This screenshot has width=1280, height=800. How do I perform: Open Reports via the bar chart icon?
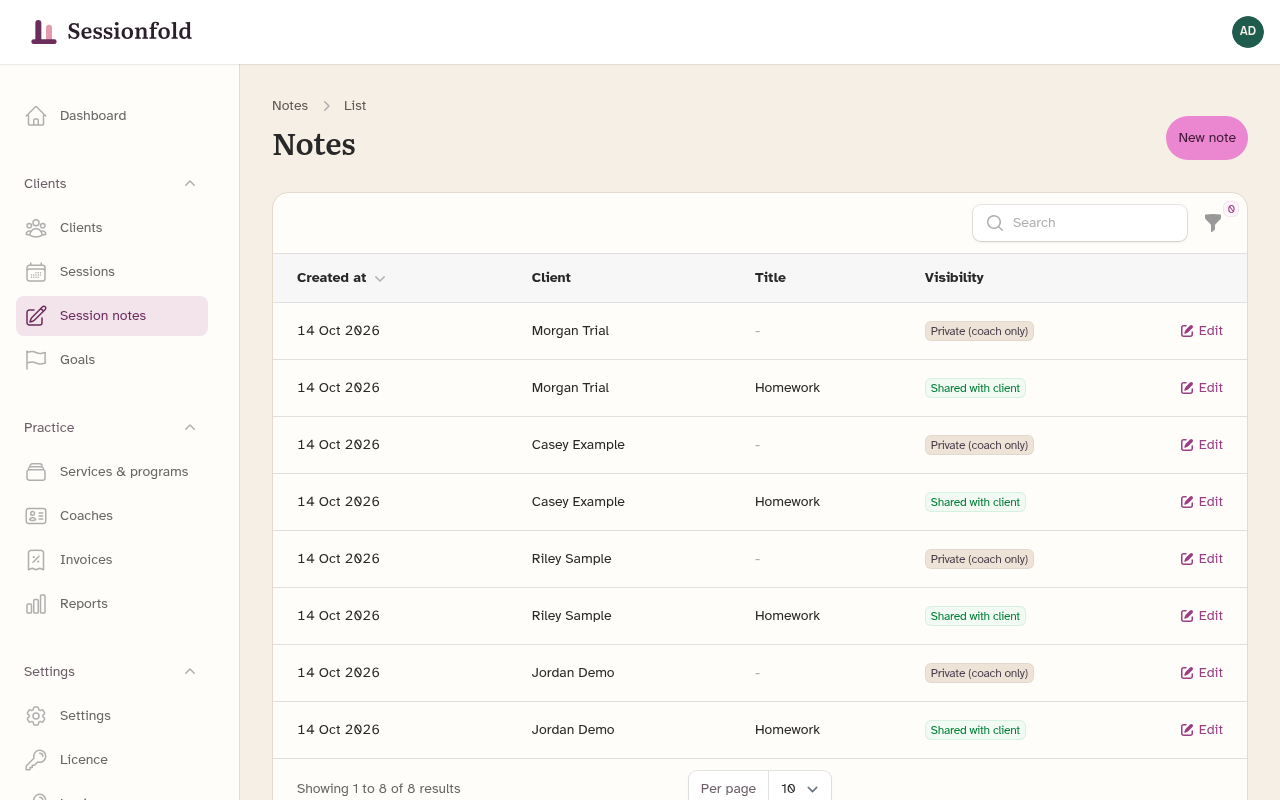(36, 604)
